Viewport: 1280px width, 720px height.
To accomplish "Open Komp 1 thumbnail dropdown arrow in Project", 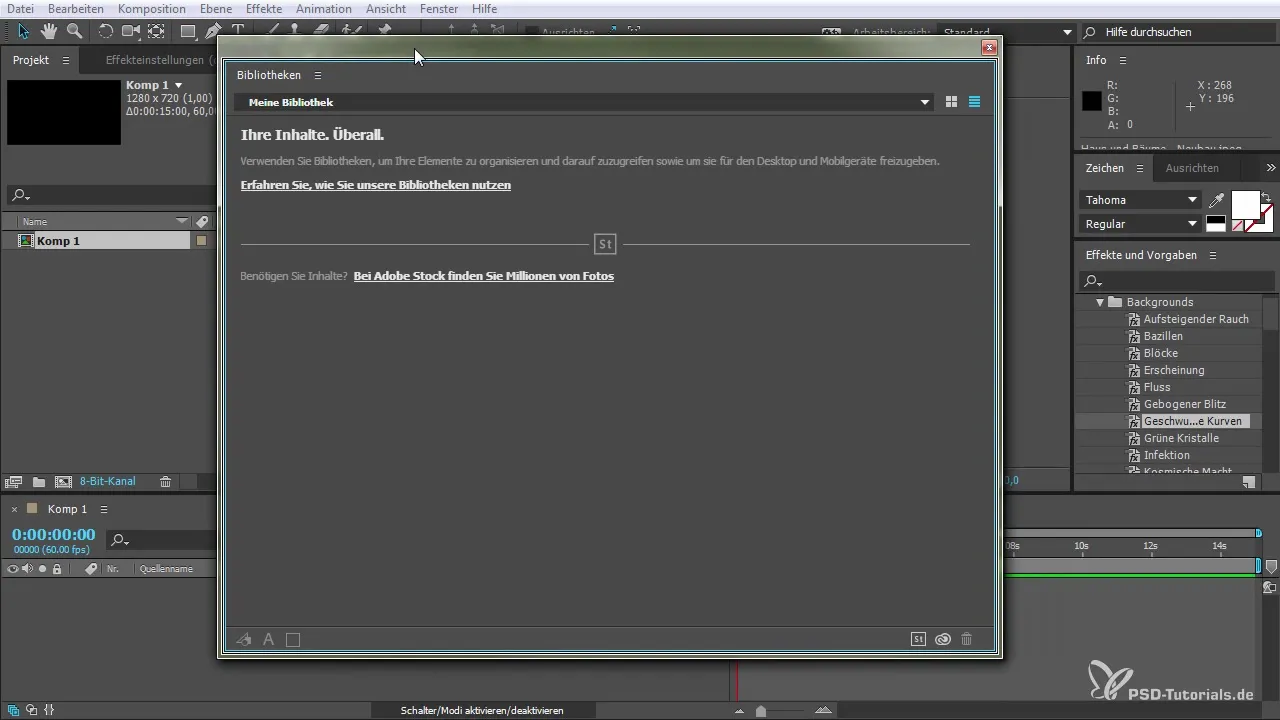I will [x=179, y=86].
